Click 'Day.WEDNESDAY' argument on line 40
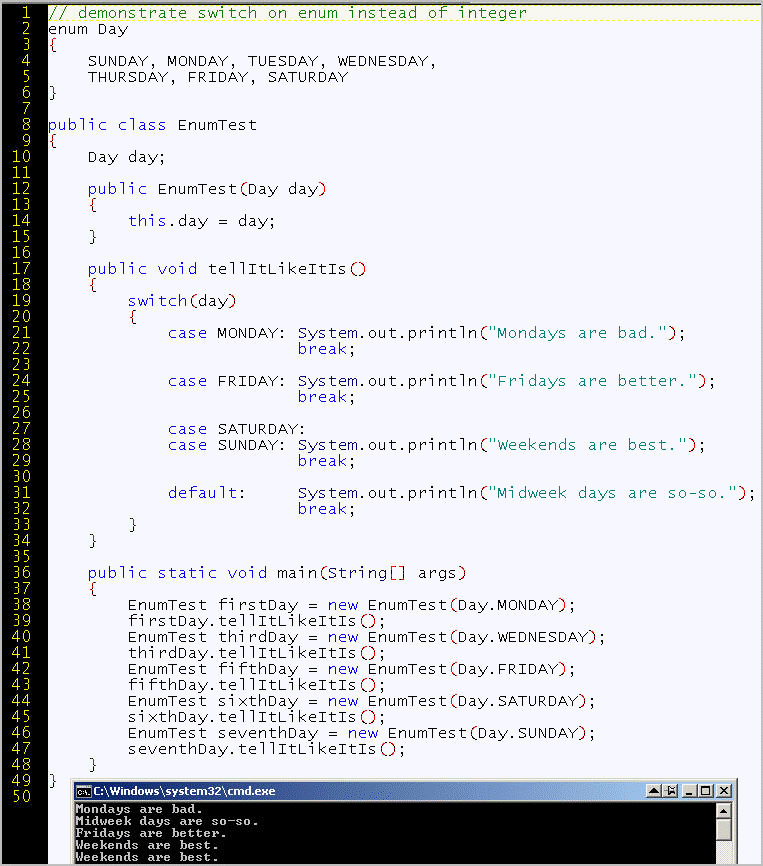Screen dimensions: 763x866 click(x=522, y=637)
